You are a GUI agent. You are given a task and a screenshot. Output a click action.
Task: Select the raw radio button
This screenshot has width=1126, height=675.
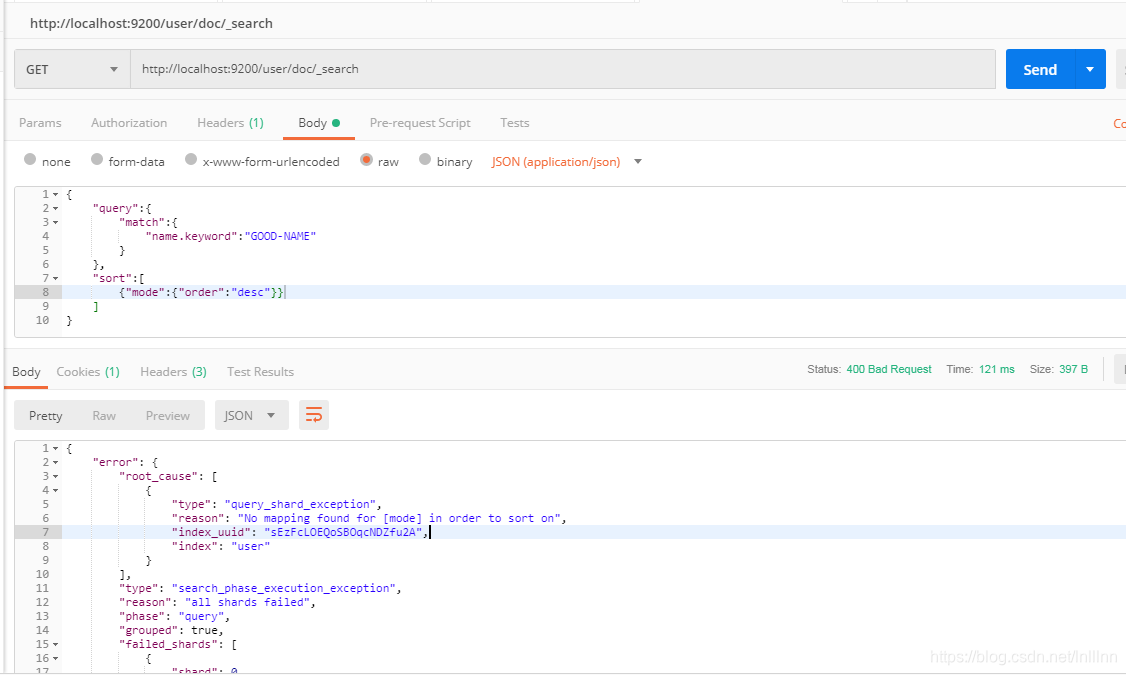366,159
